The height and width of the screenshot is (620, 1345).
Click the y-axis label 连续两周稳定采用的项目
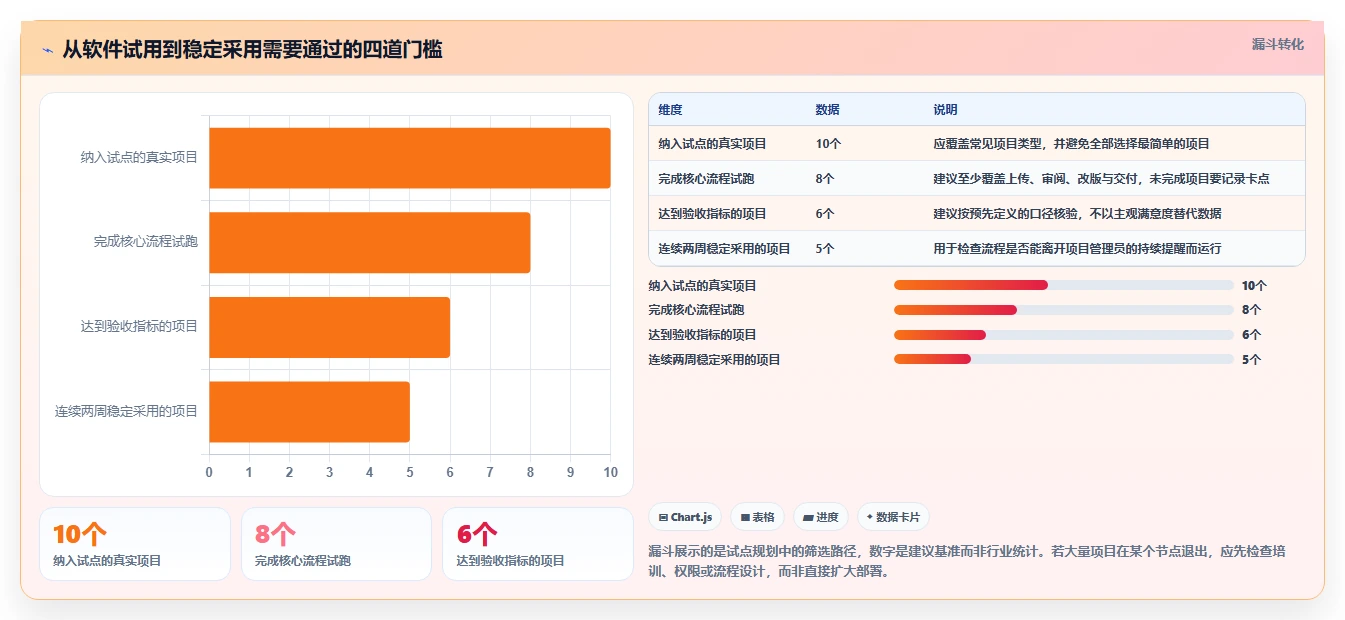pyautogui.click(x=127, y=411)
